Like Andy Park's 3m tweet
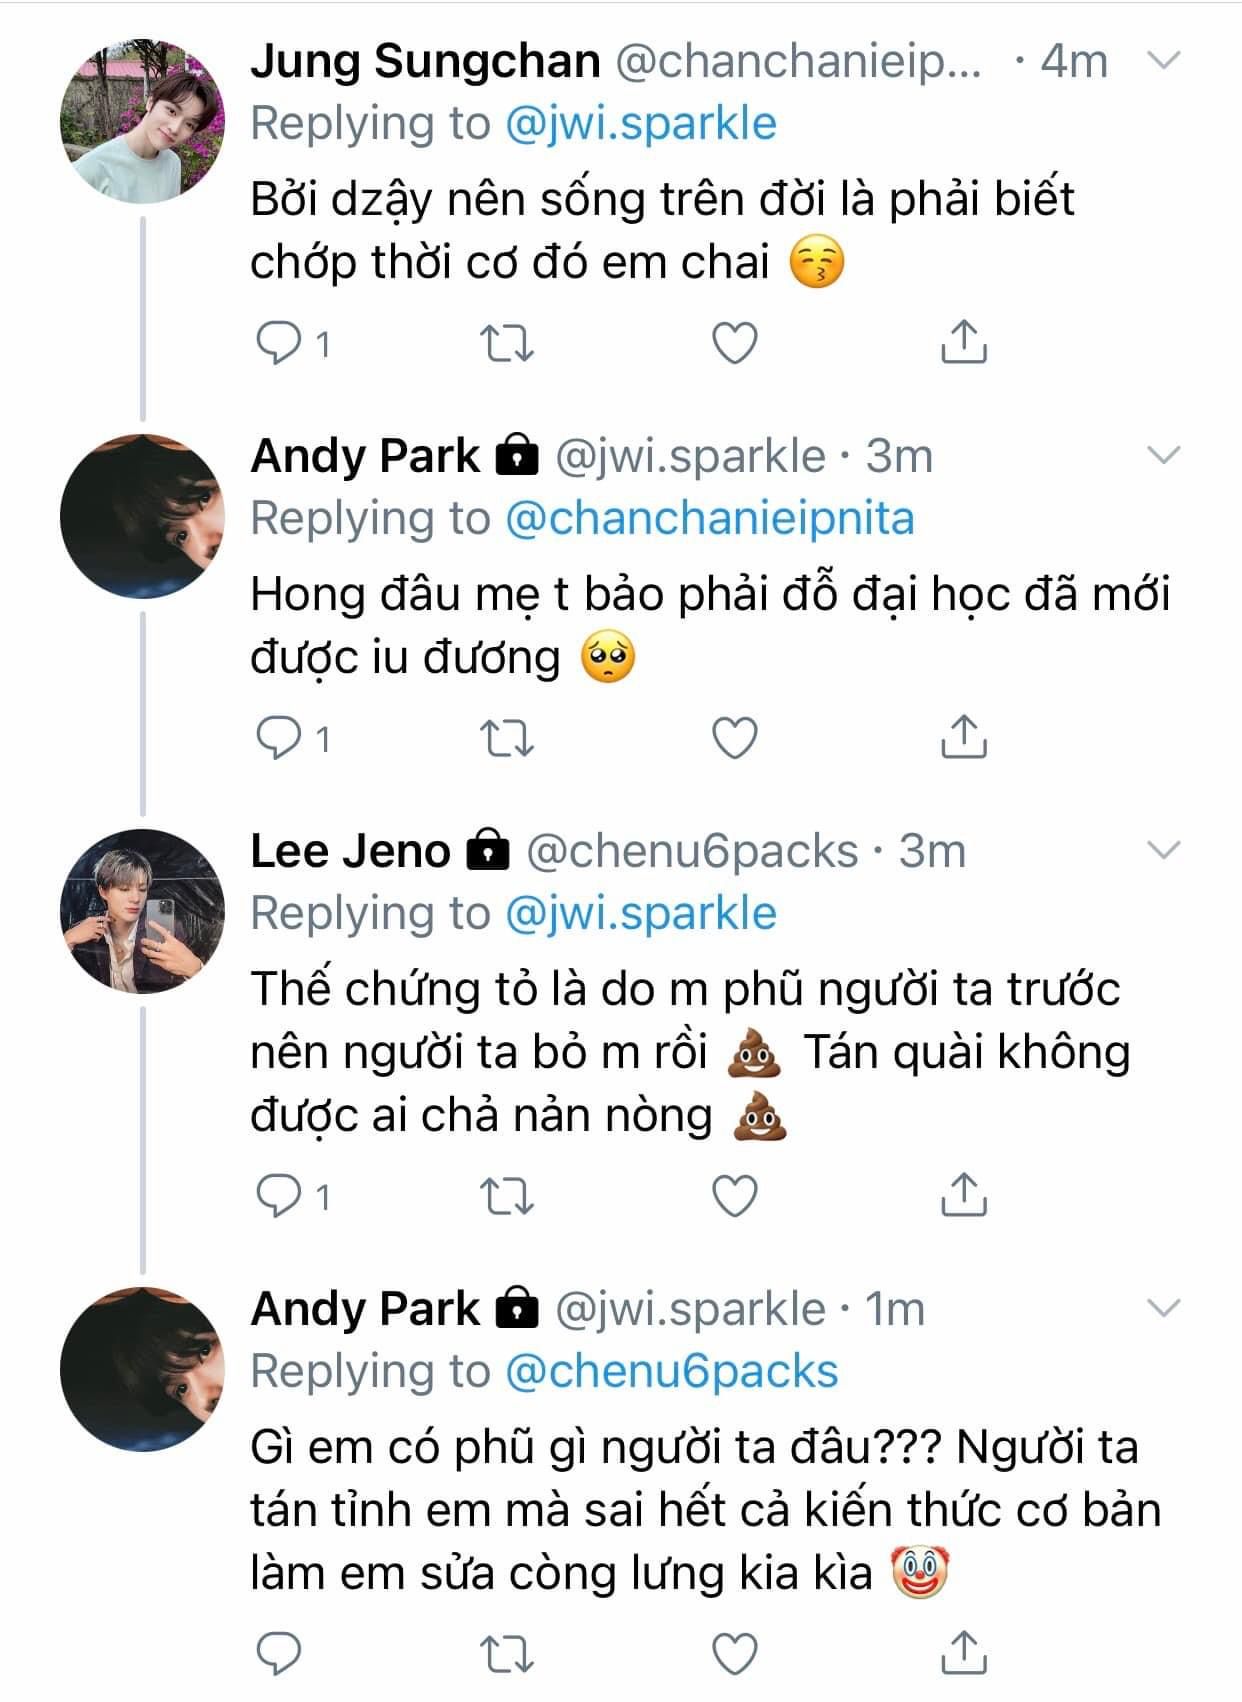The height and width of the screenshot is (1702, 1242). 735,739
